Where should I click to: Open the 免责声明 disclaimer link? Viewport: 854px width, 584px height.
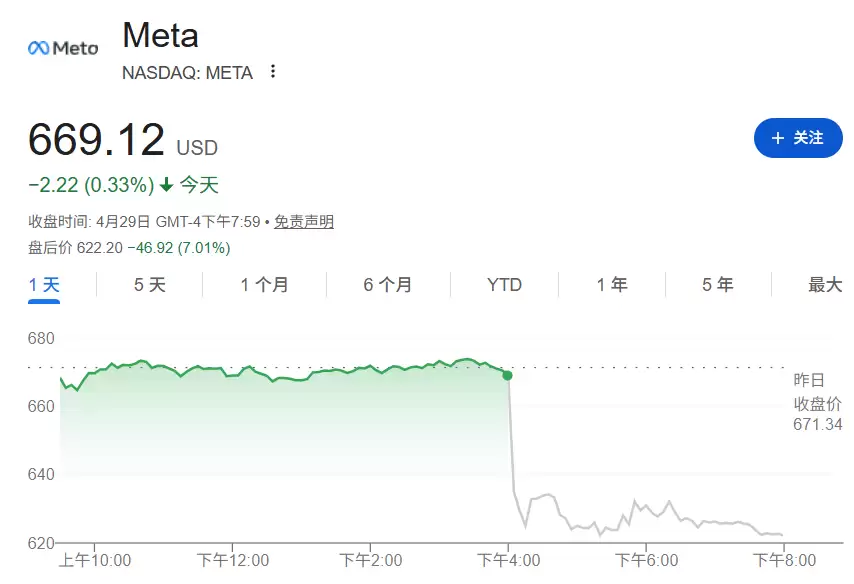304,222
